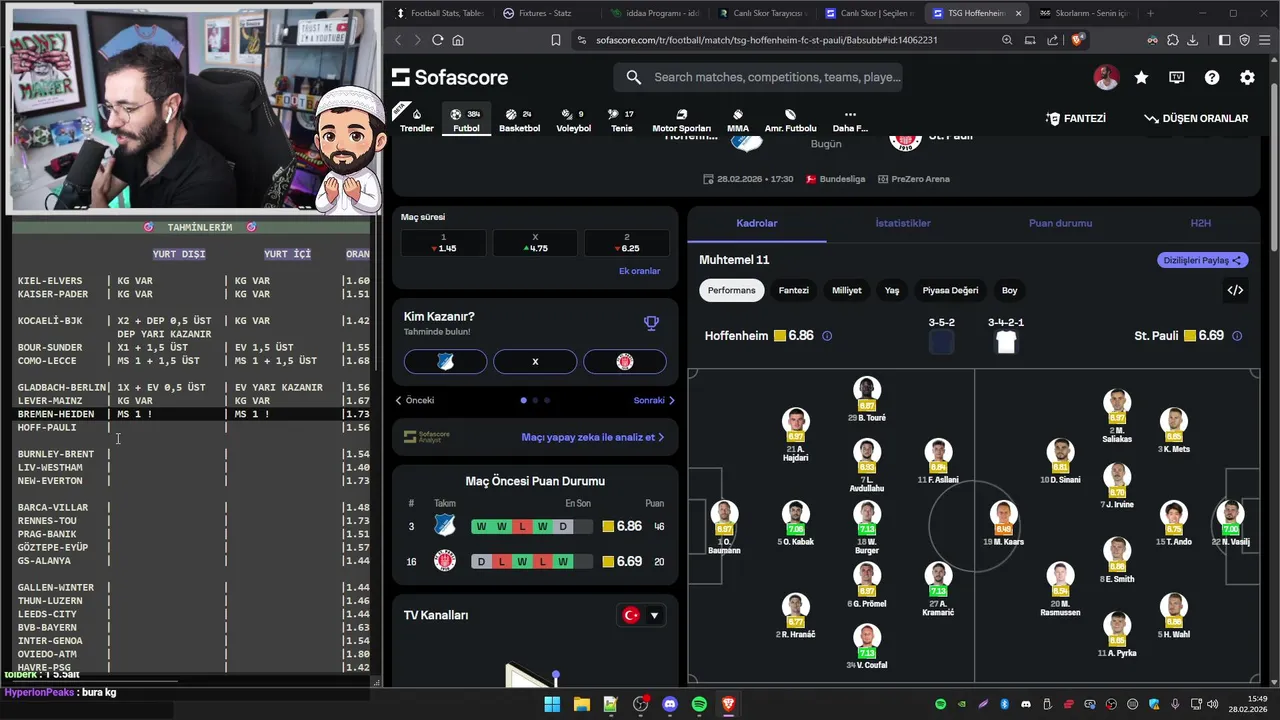Viewport: 1280px width, 720px height.
Task: Reload the browser page
Action: pos(437,40)
